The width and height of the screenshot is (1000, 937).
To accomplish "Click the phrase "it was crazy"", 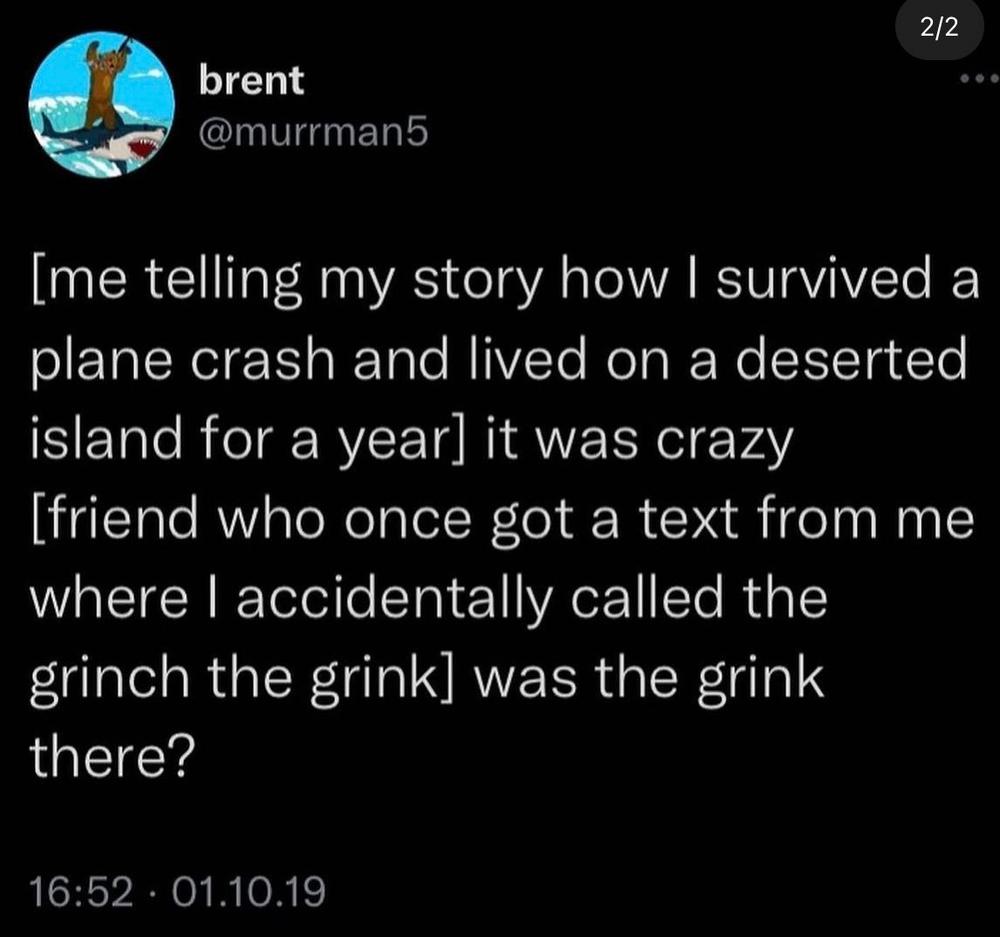I will (640, 439).
